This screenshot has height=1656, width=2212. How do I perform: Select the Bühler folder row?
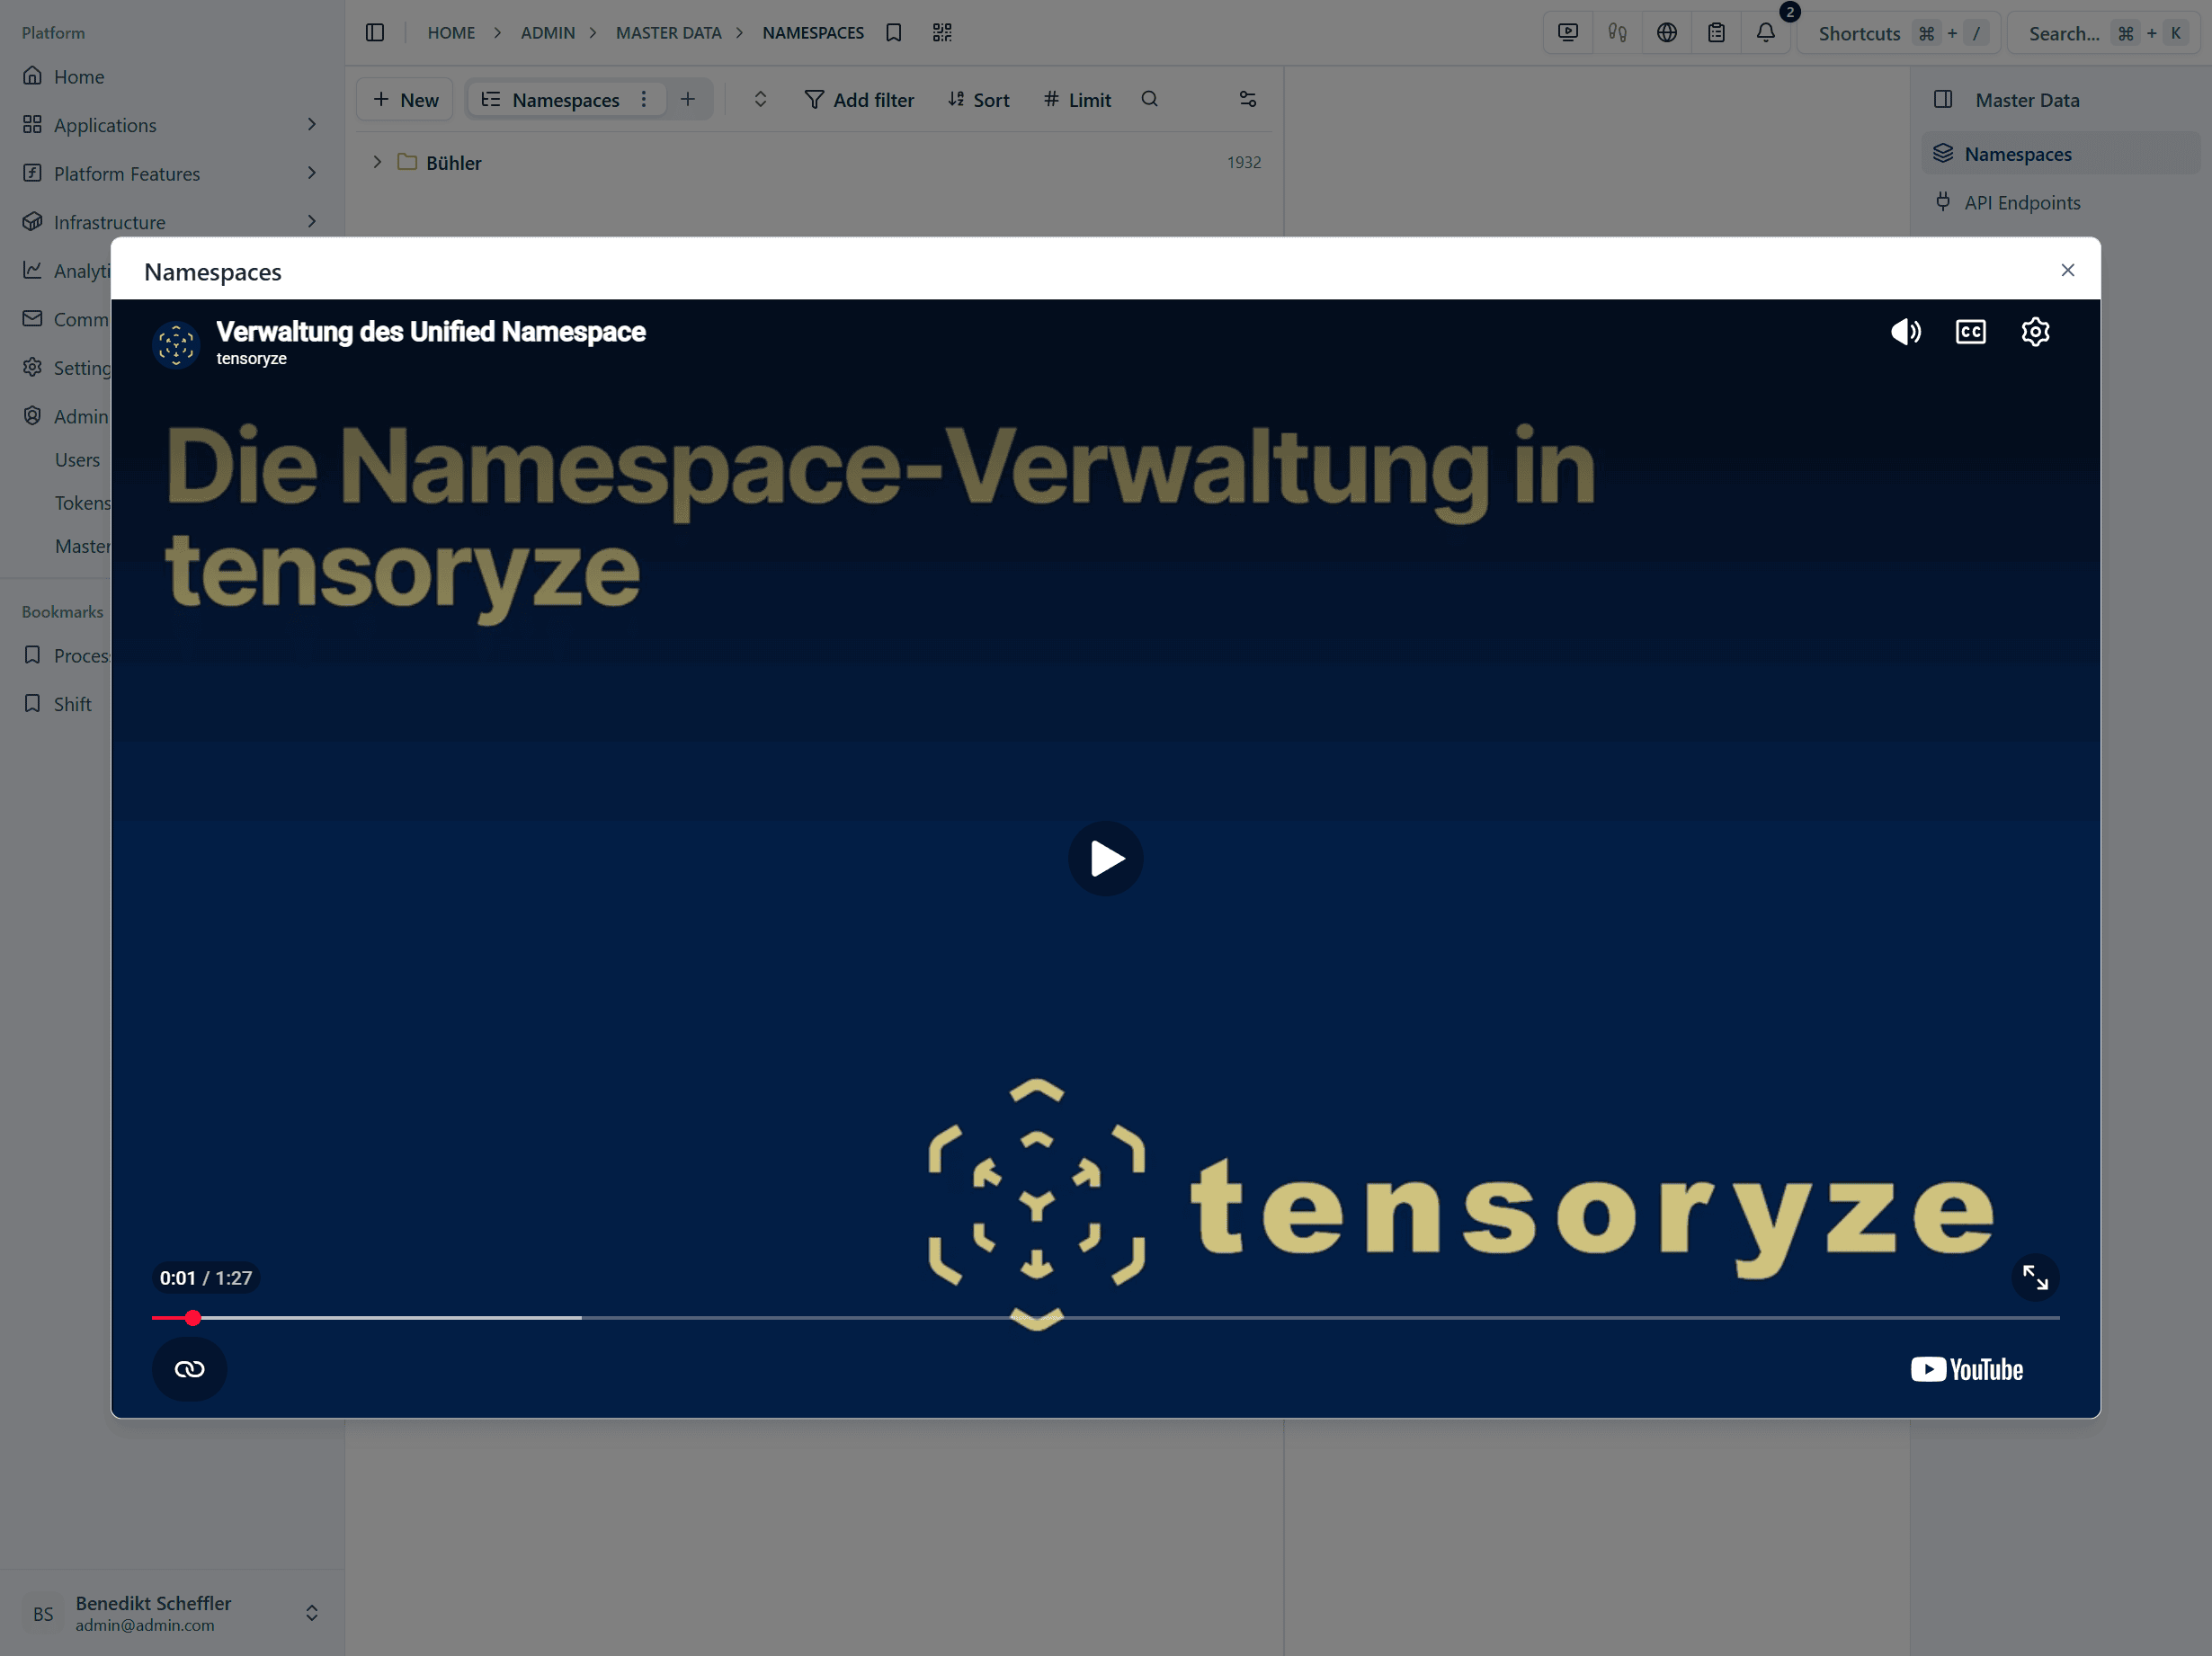point(814,162)
